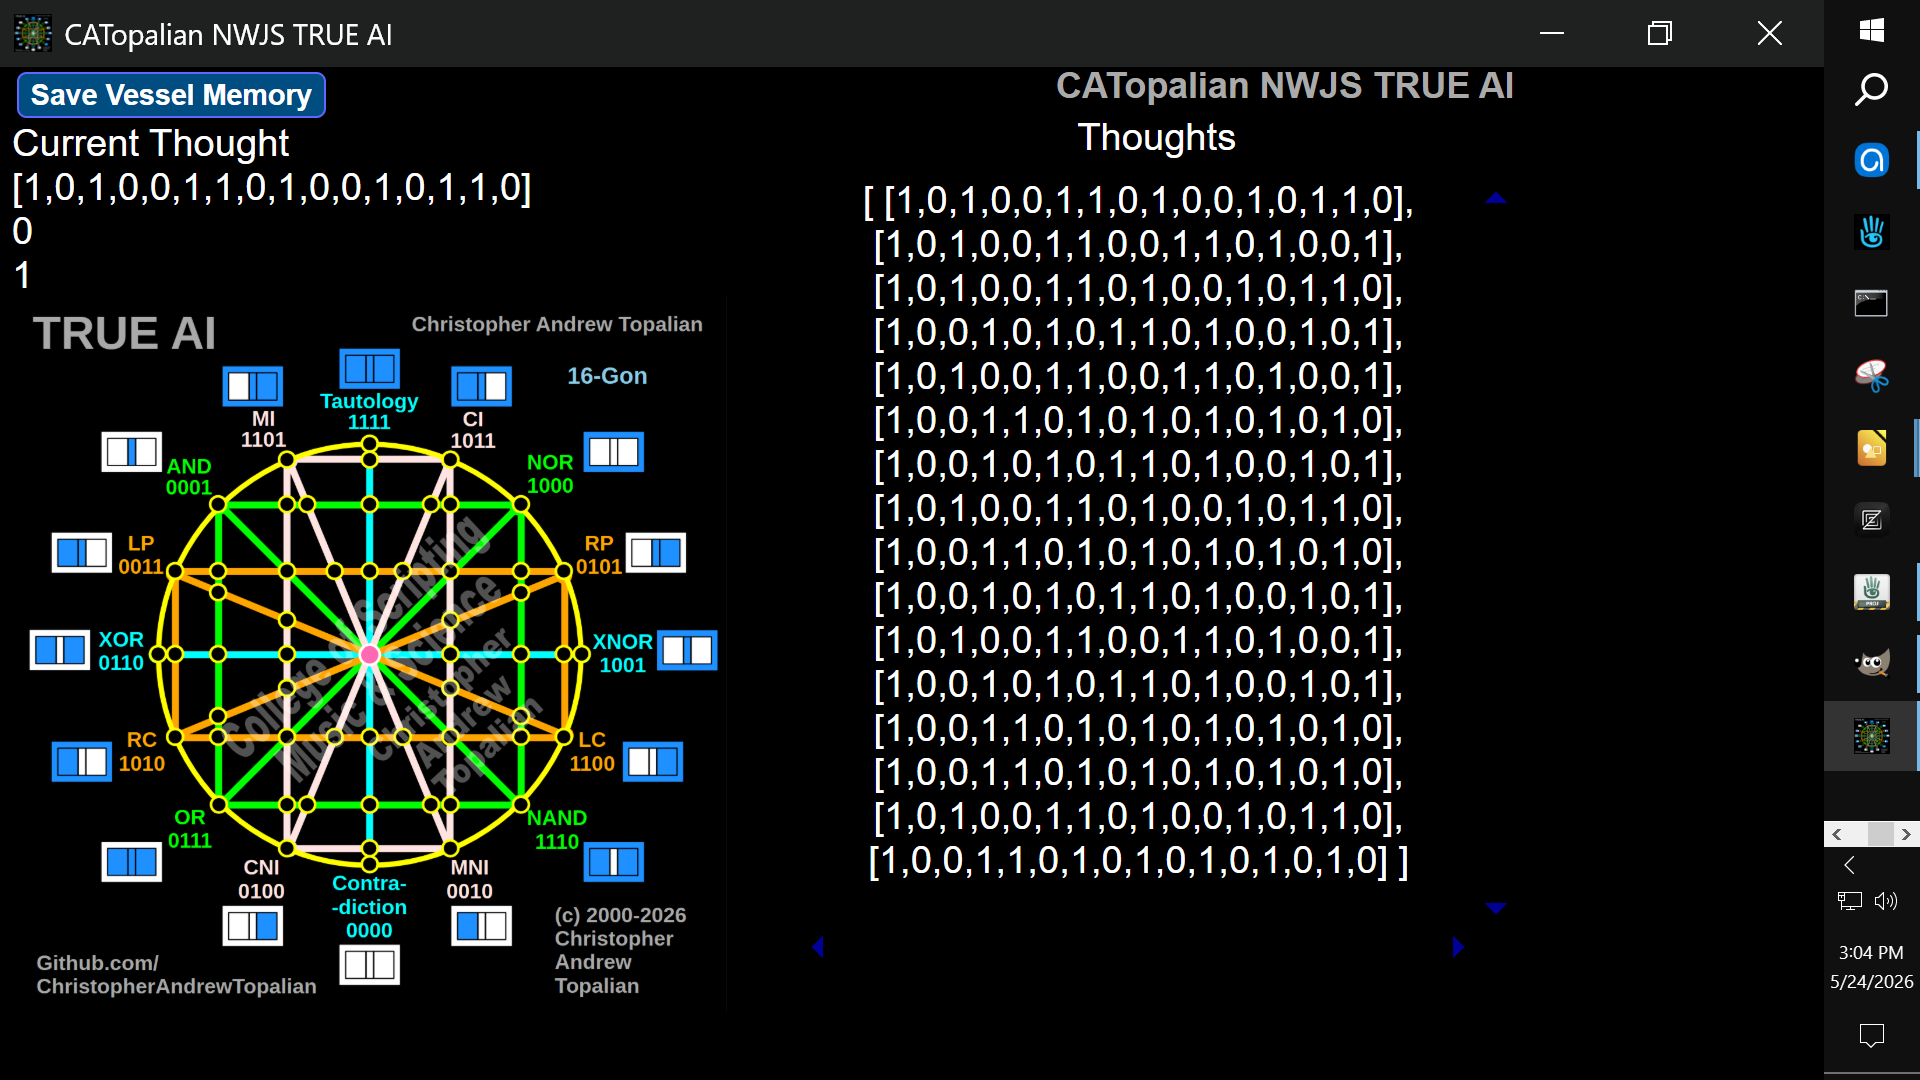Click the blue right arrow under Thoughts

click(x=1458, y=946)
